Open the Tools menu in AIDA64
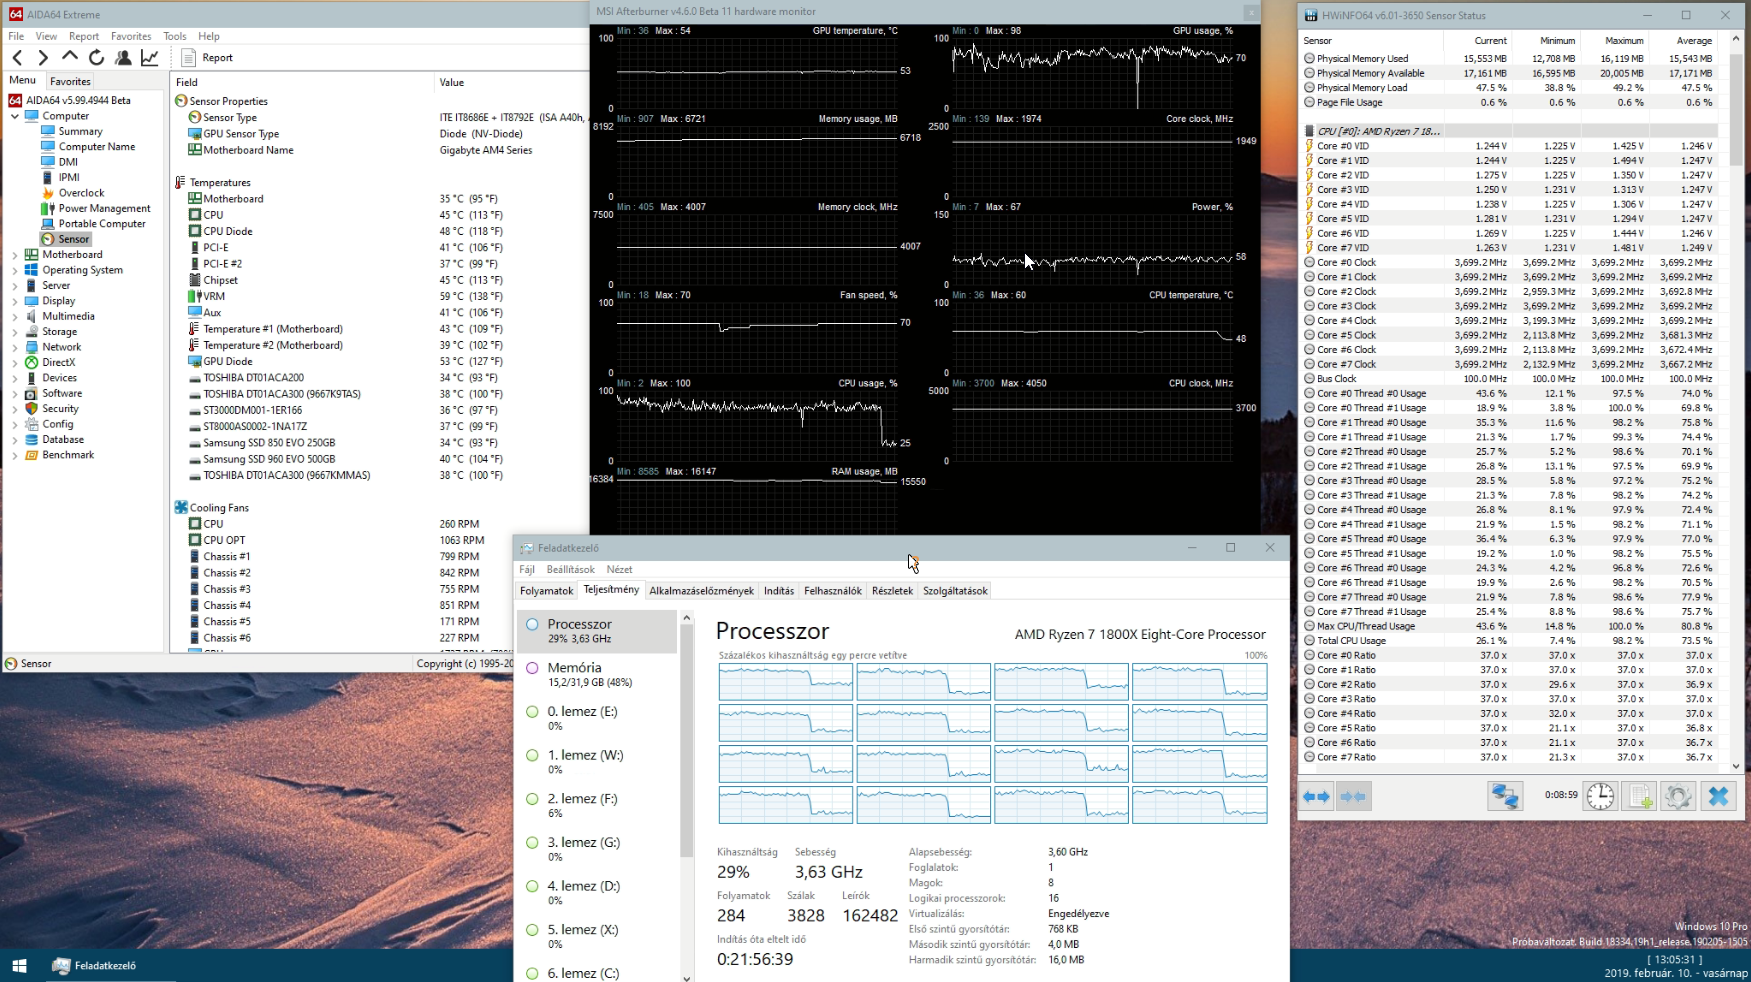Viewport: 1751px width, 982px height. (174, 36)
